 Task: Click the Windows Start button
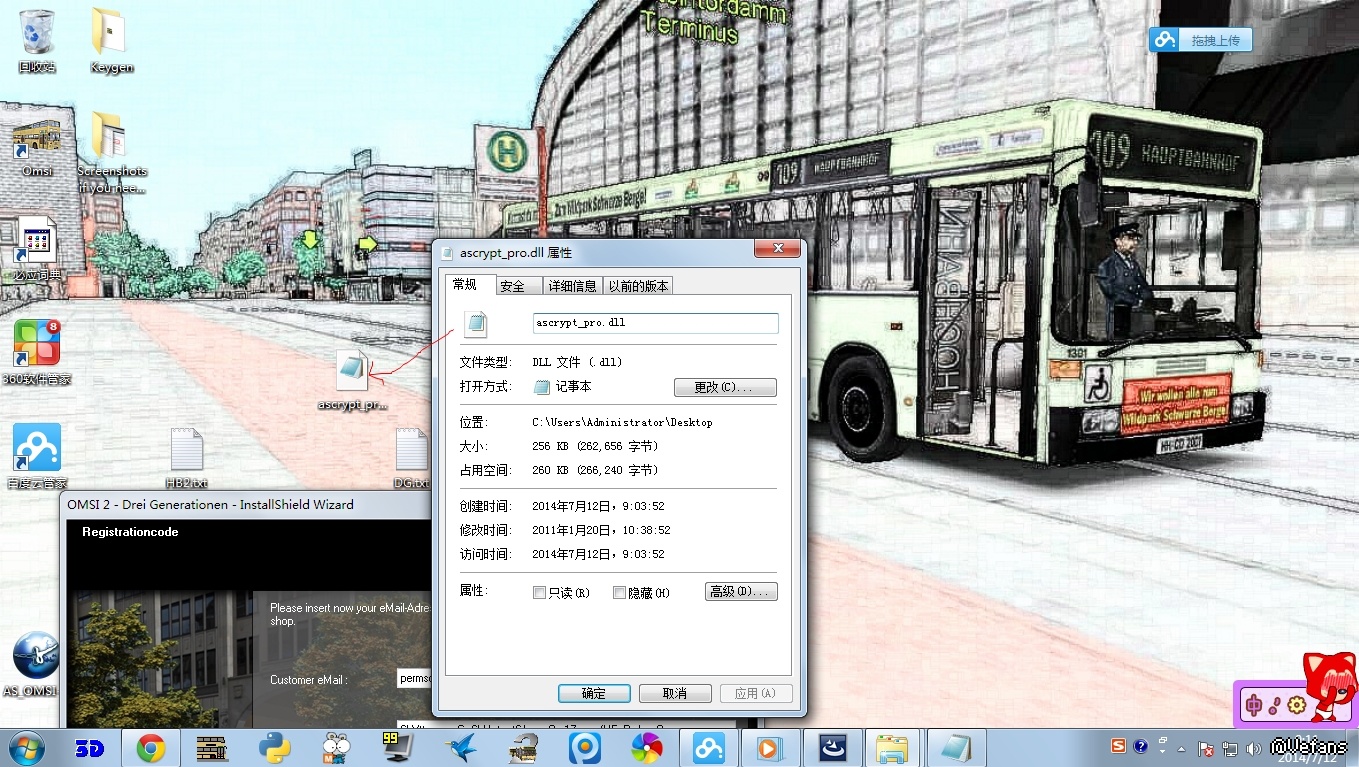(27, 747)
